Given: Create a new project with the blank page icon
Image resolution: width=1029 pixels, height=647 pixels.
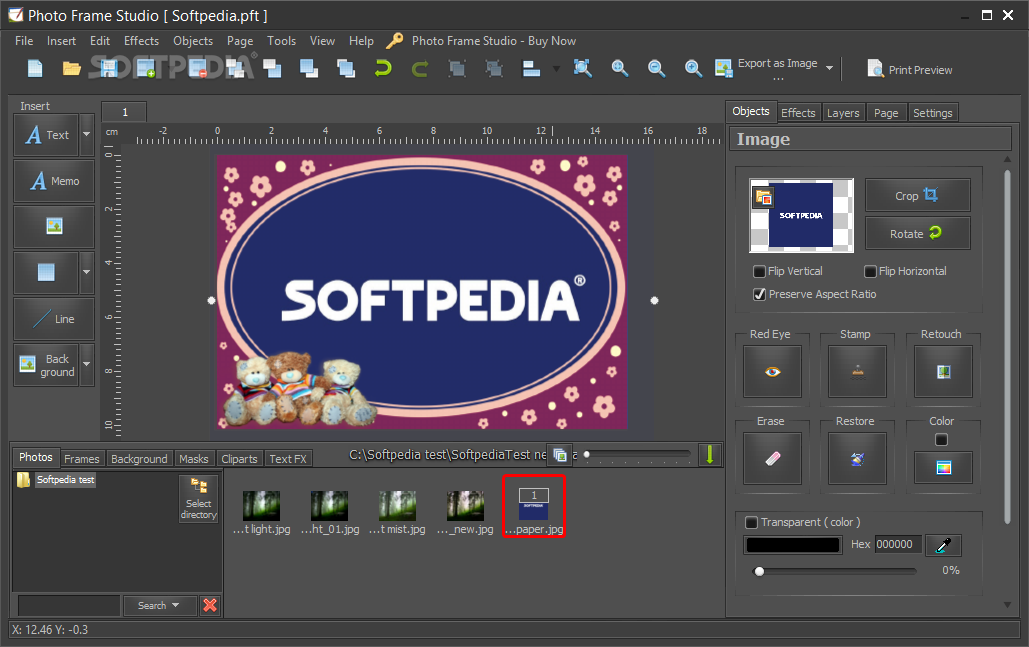Looking at the screenshot, I should (x=35, y=68).
